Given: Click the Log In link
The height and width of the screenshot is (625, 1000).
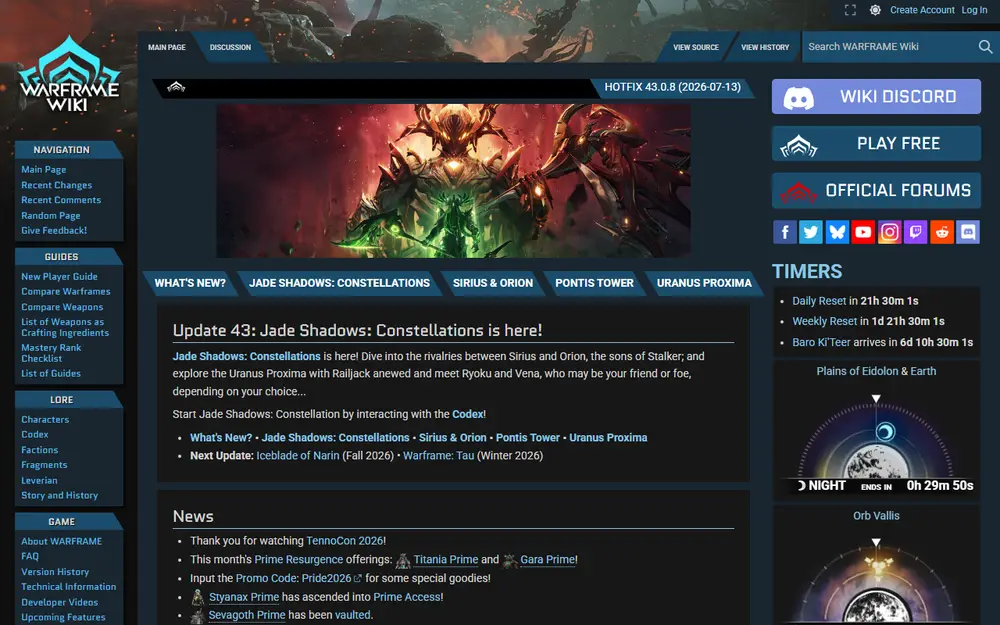Looking at the screenshot, I should pyautogui.click(x=974, y=10).
